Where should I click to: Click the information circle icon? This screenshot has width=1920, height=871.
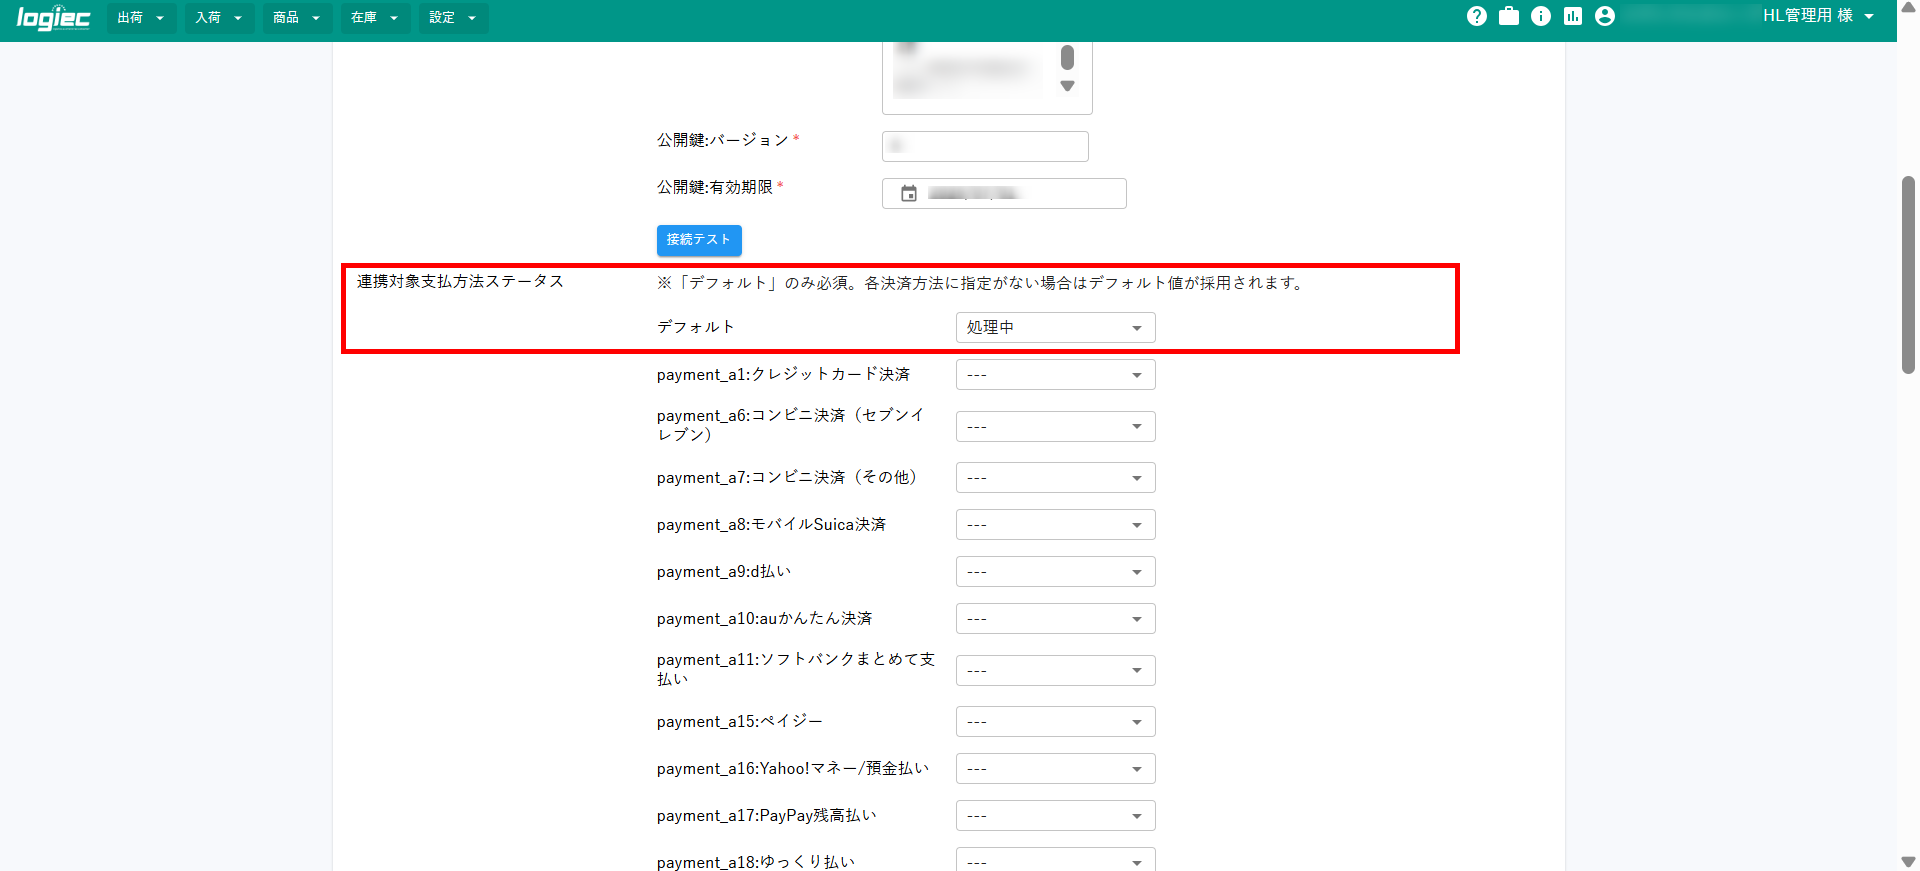(1540, 16)
